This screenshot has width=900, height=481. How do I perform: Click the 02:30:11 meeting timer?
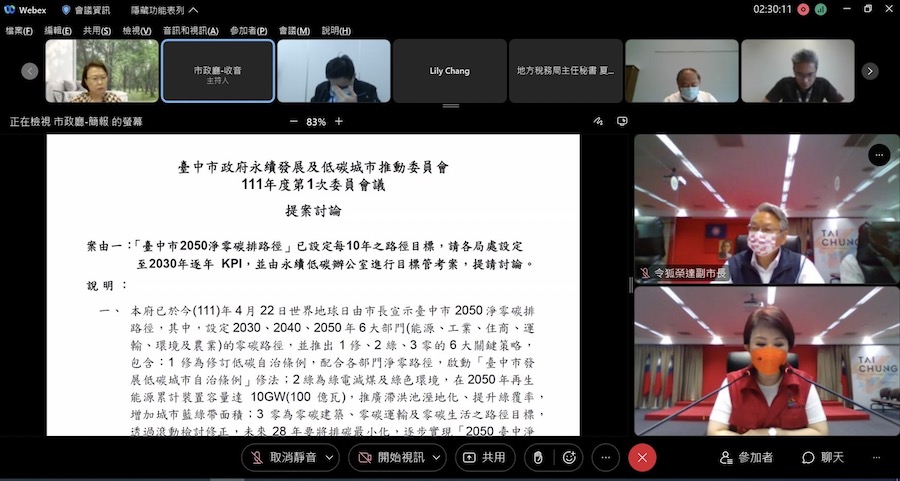tap(772, 10)
